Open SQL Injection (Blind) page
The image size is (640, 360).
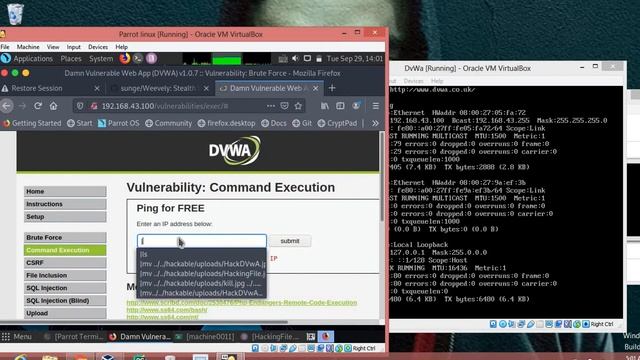65,301
